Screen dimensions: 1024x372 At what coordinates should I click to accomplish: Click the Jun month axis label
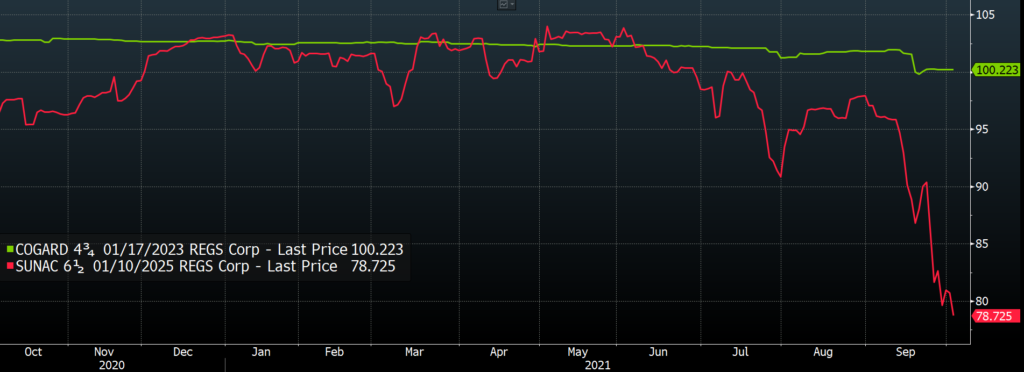click(x=659, y=352)
